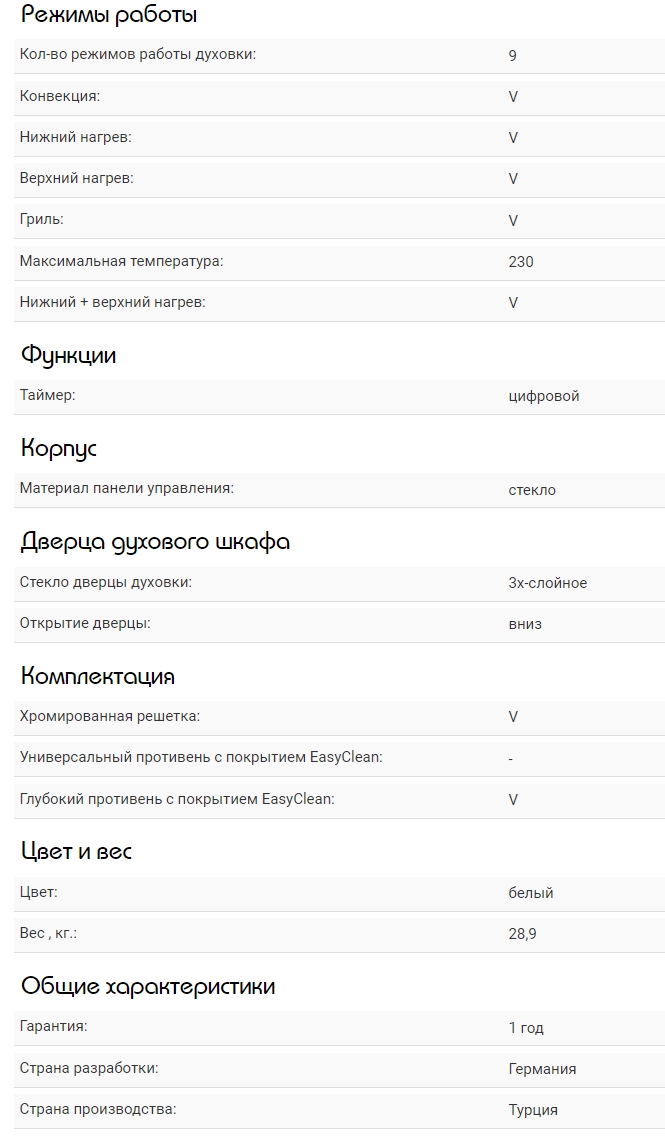This screenshot has height=1144, width=665.
Task: Click the "Комплектация" section heading
Action: [98, 676]
